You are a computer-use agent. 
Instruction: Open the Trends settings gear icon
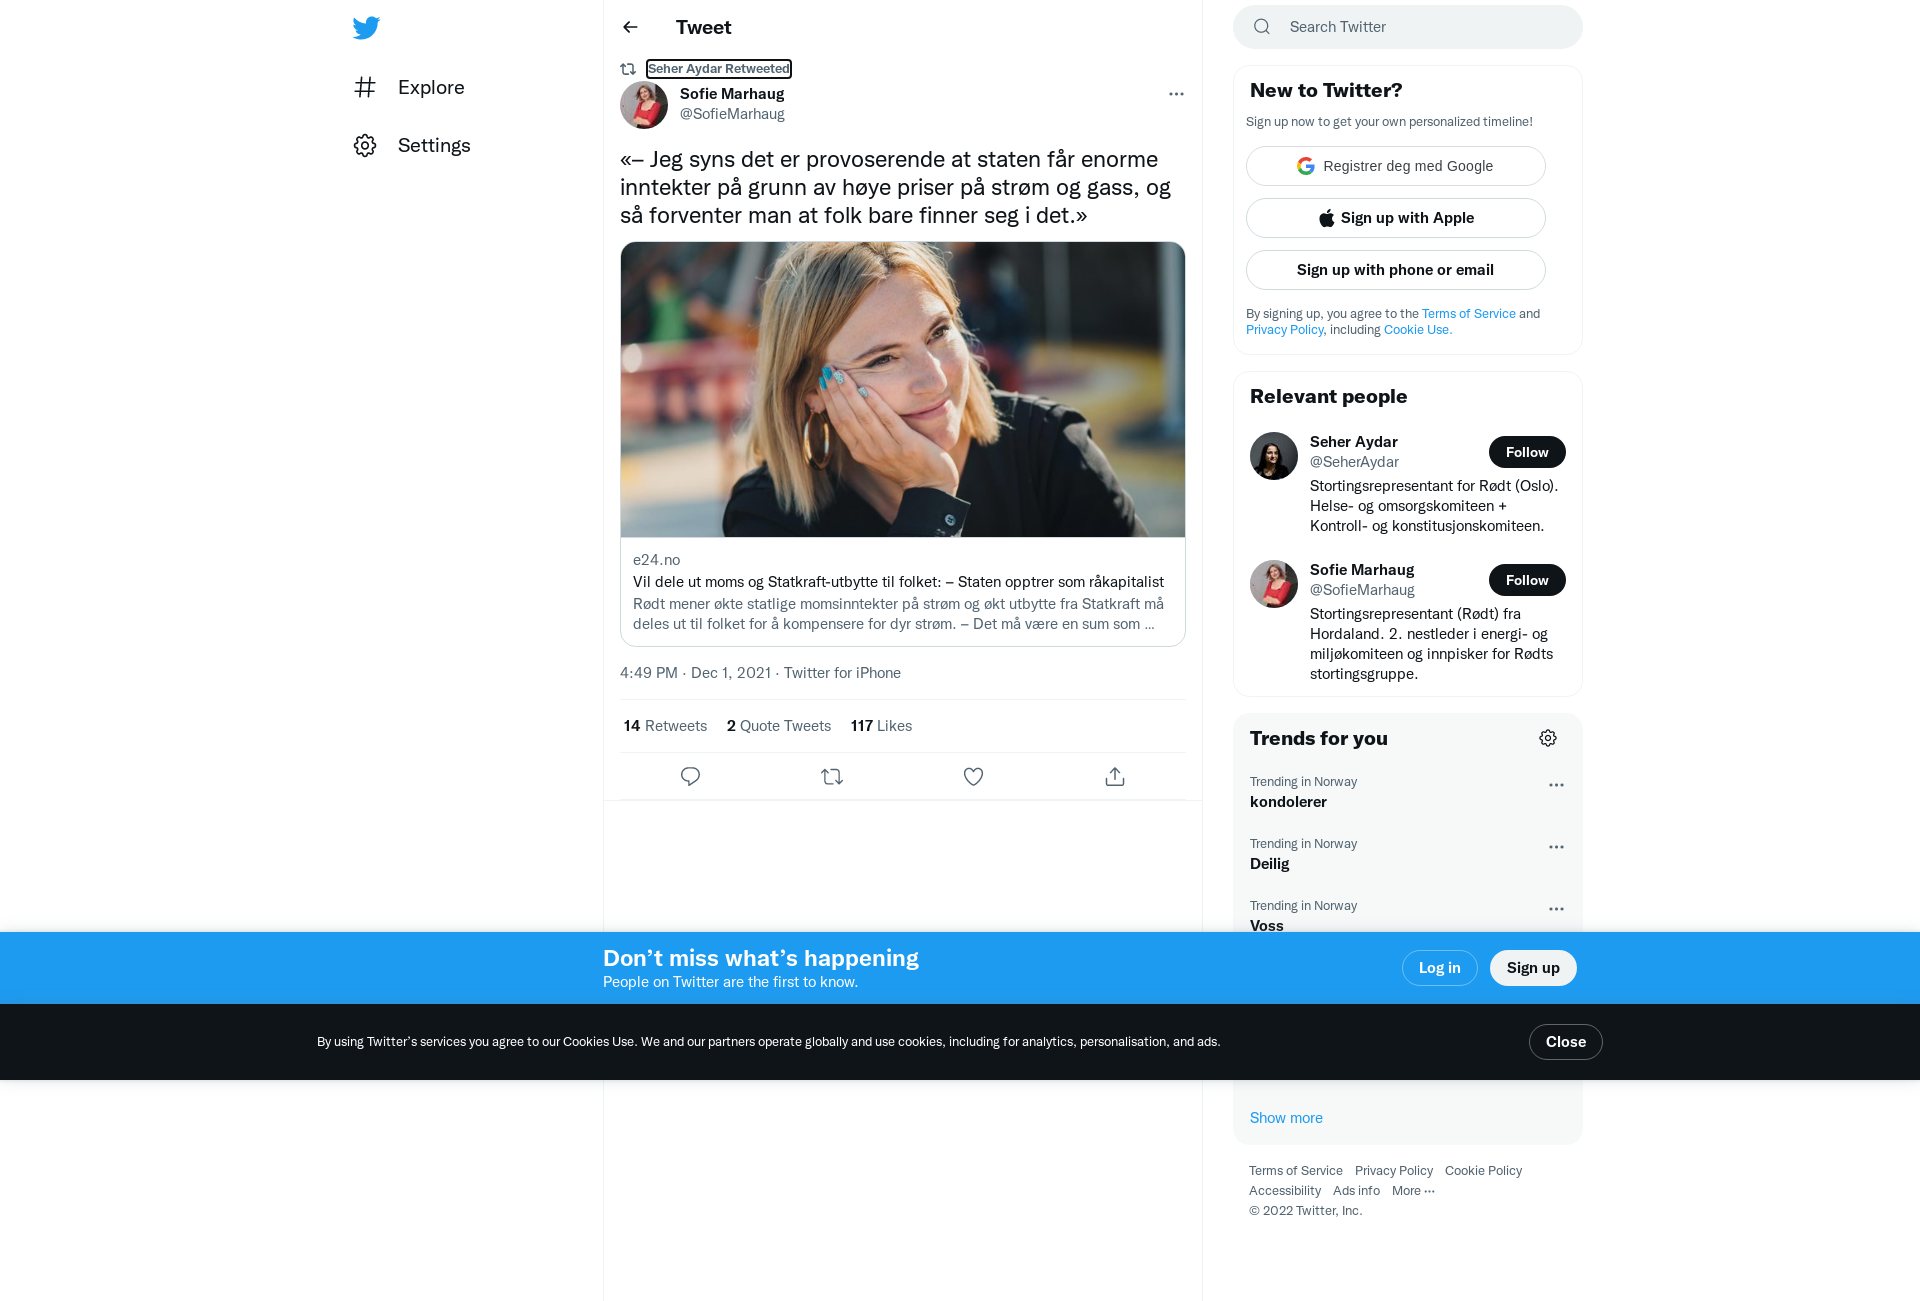click(1548, 738)
